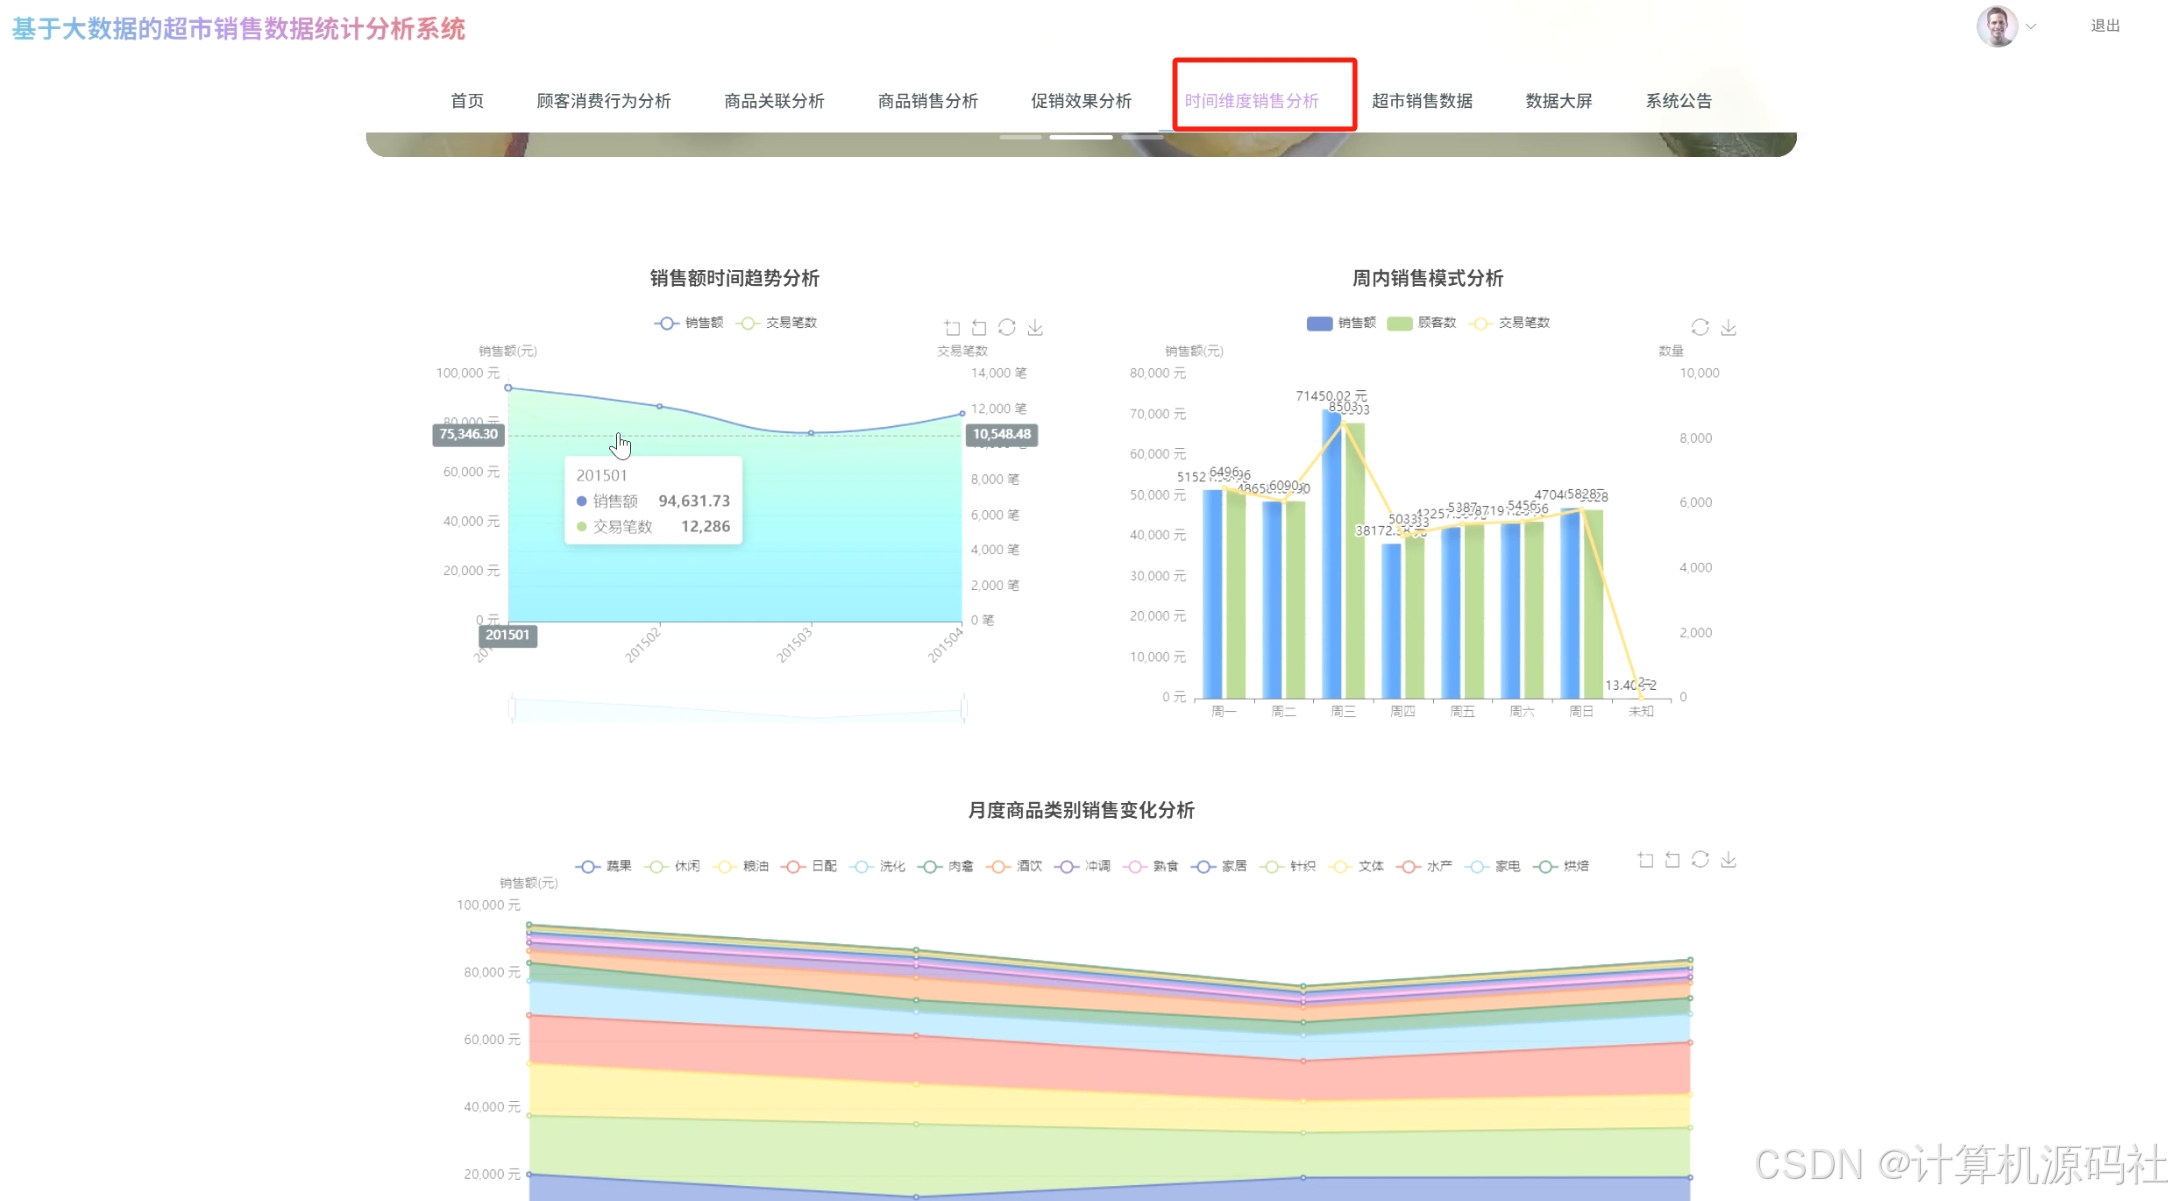This screenshot has height=1201, width=2172.
Task: Expand the user dropdown arrow beside avatar
Action: 2031,27
